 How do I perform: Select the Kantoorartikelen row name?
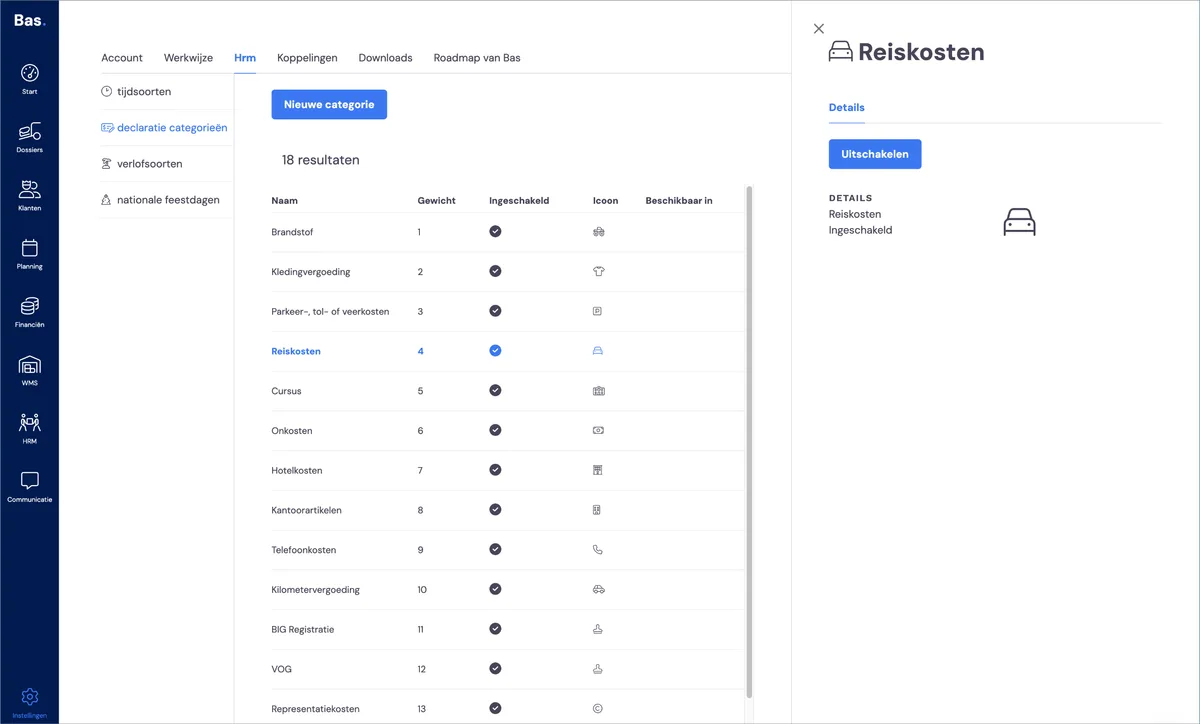[x=306, y=510]
